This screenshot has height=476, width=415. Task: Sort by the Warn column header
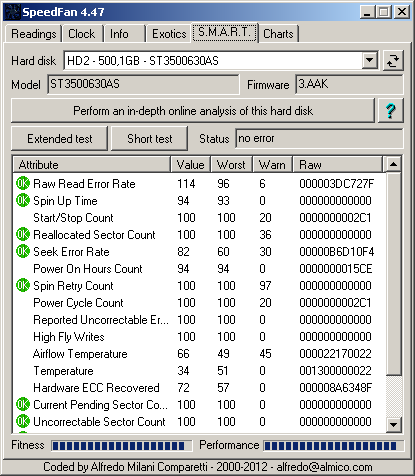(272, 164)
